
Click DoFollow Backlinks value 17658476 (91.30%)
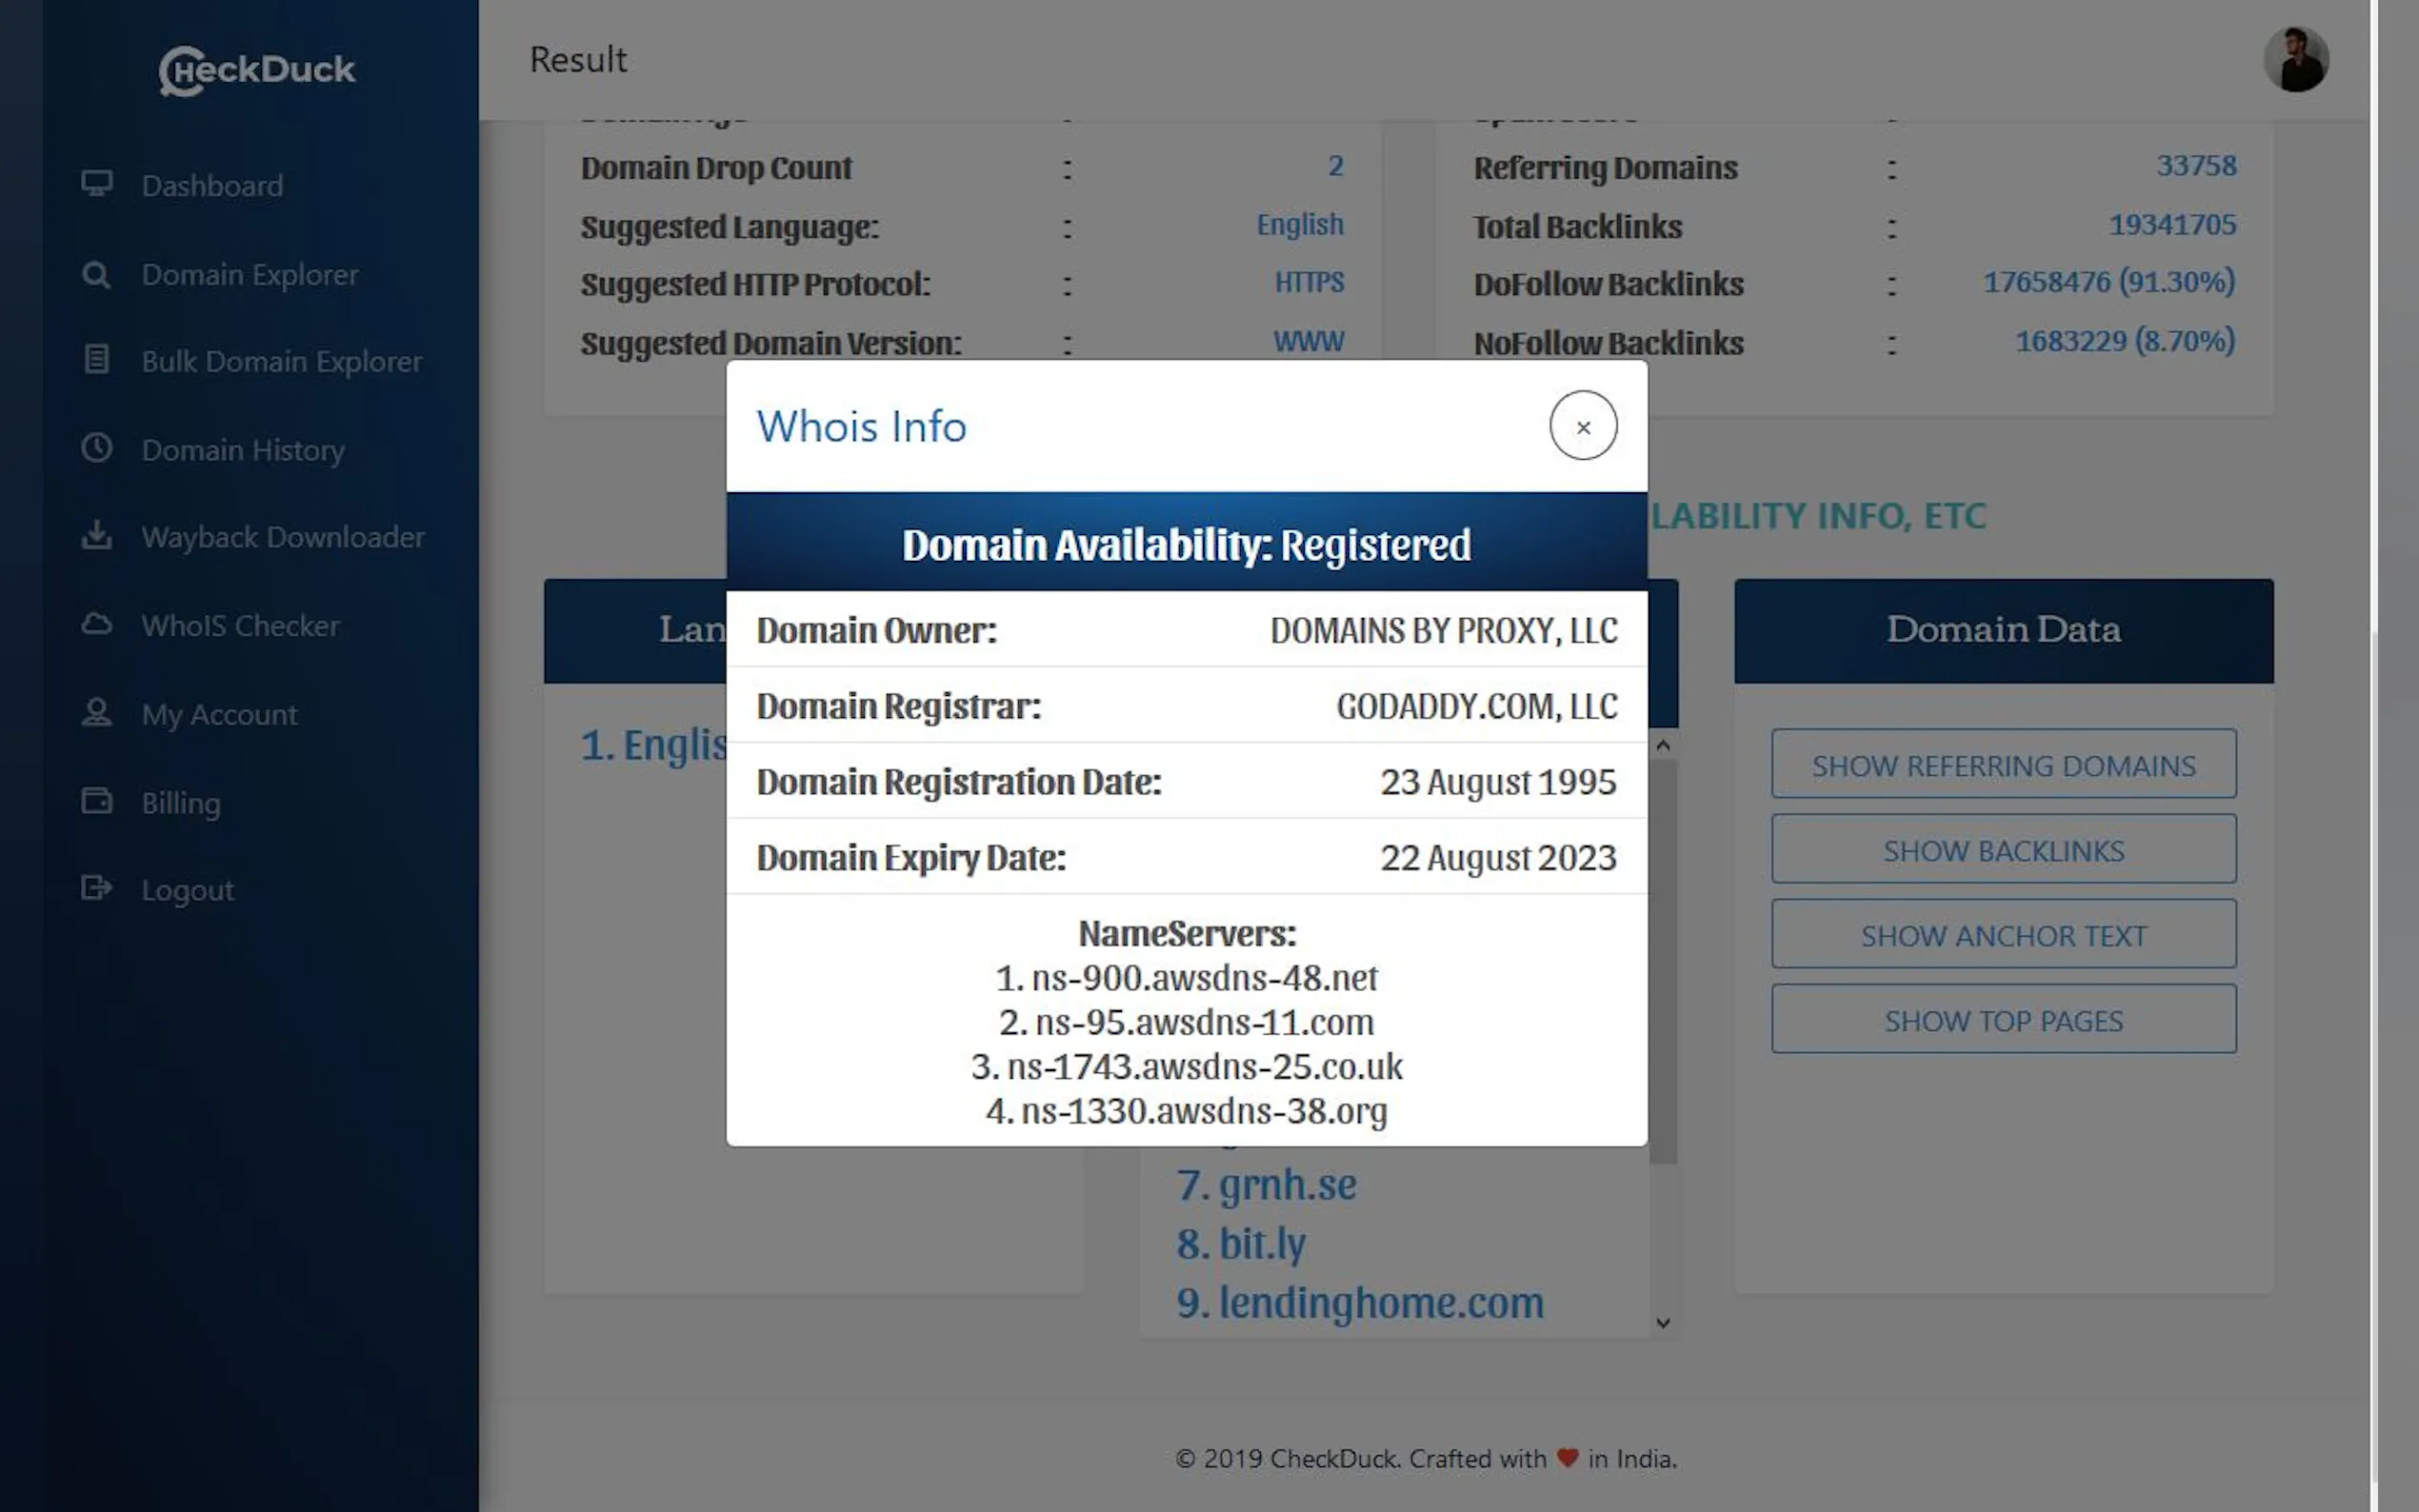[x=2109, y=282]
